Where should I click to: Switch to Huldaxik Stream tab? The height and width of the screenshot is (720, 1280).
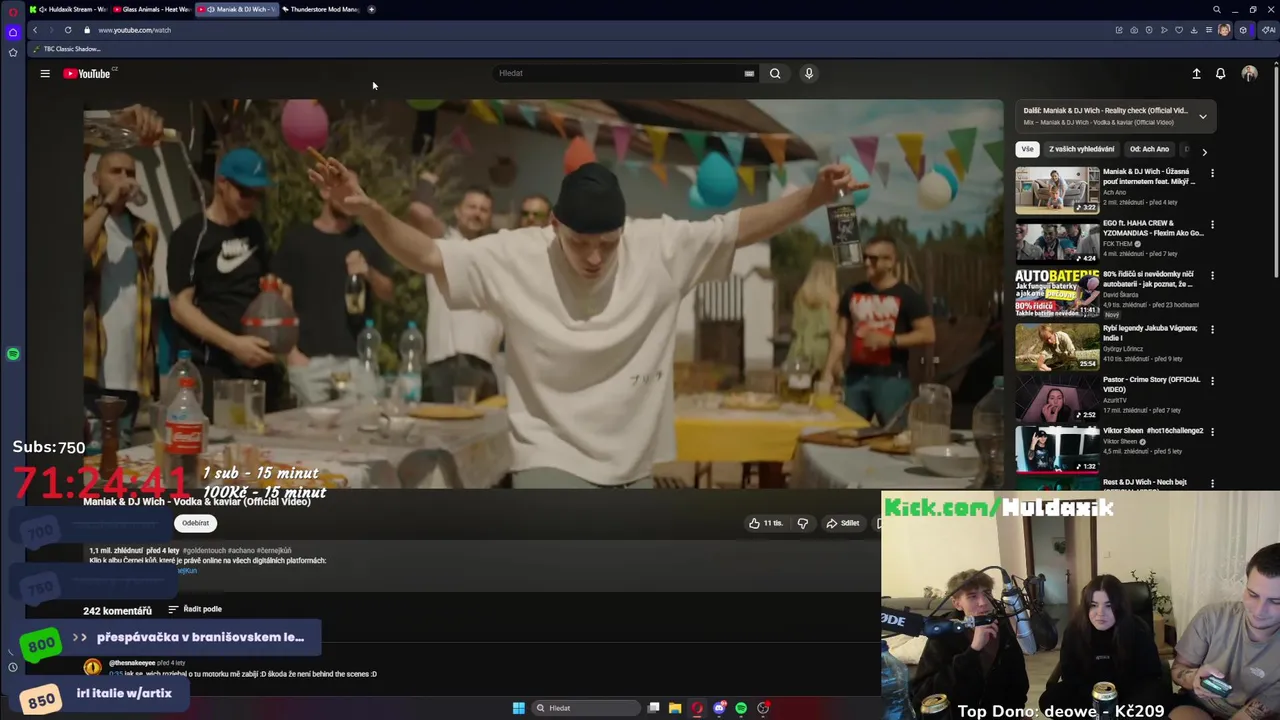tap(67, 9)
